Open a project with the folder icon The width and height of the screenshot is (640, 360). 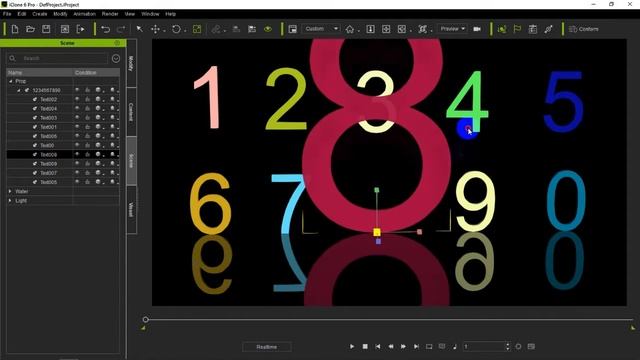pos(30,29)
